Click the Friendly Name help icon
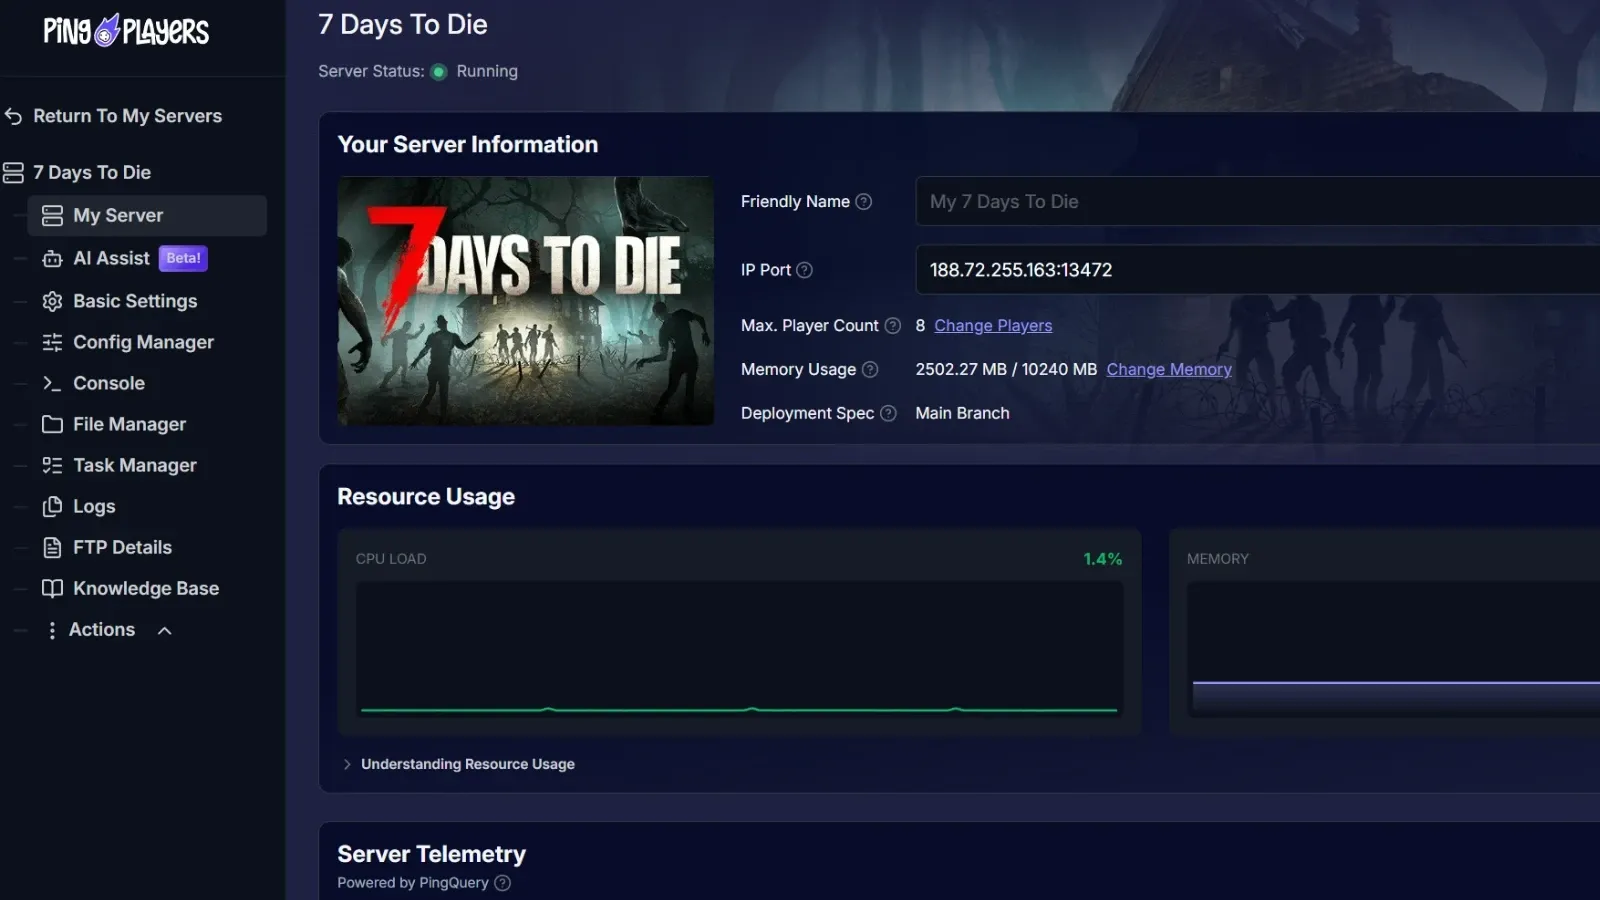 click(864, 202)
